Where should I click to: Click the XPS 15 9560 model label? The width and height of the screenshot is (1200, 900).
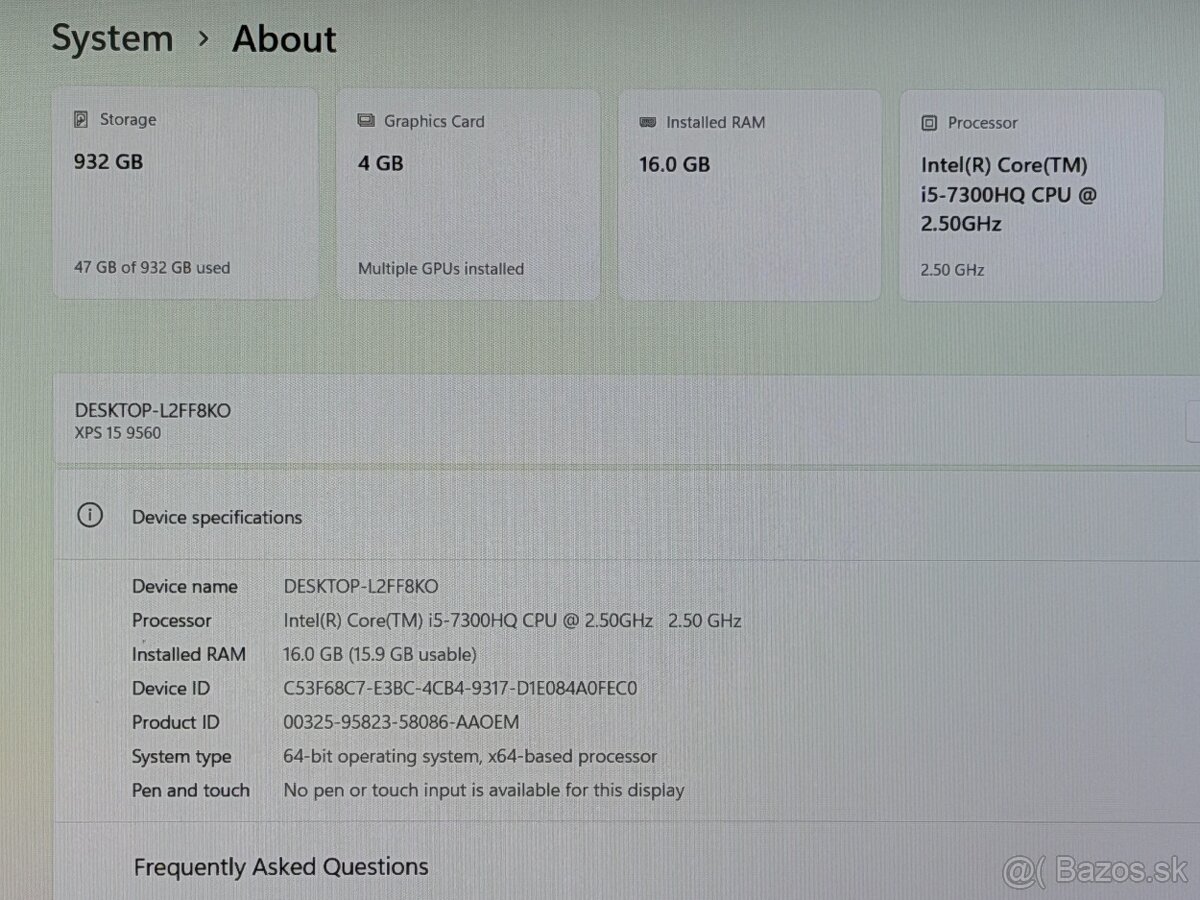(x=116, y=432)
